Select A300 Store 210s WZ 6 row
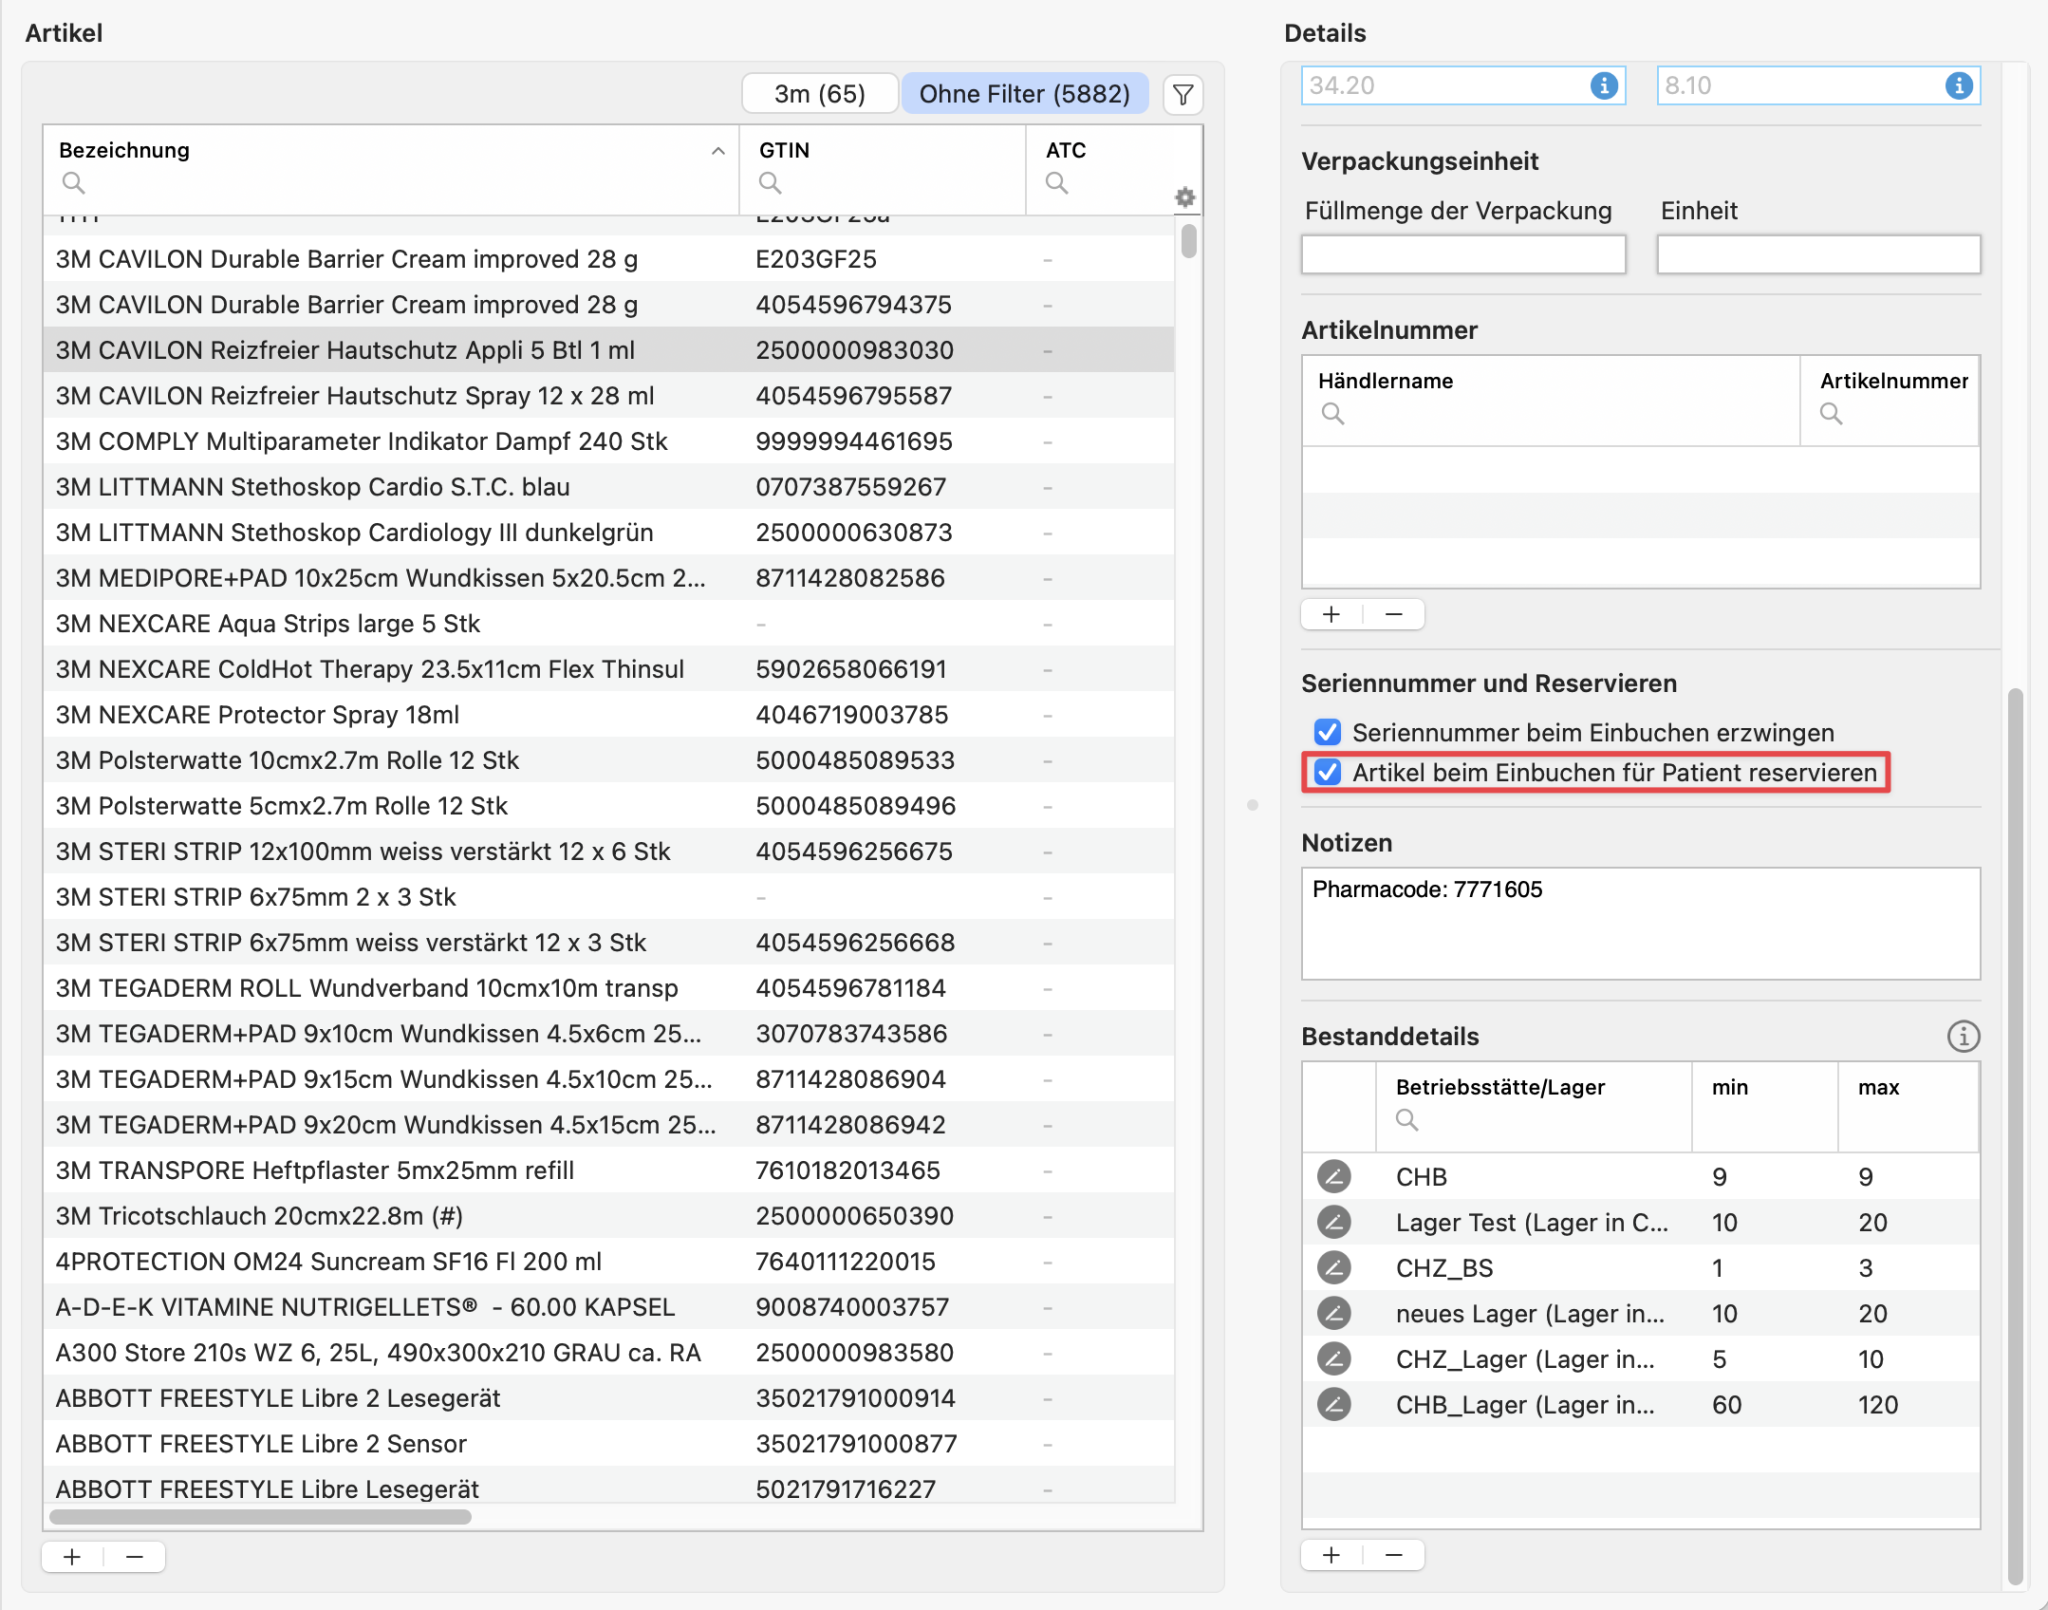Image resolution: width=2048 pixels, height=1610 pixels. coord(609,1353)
